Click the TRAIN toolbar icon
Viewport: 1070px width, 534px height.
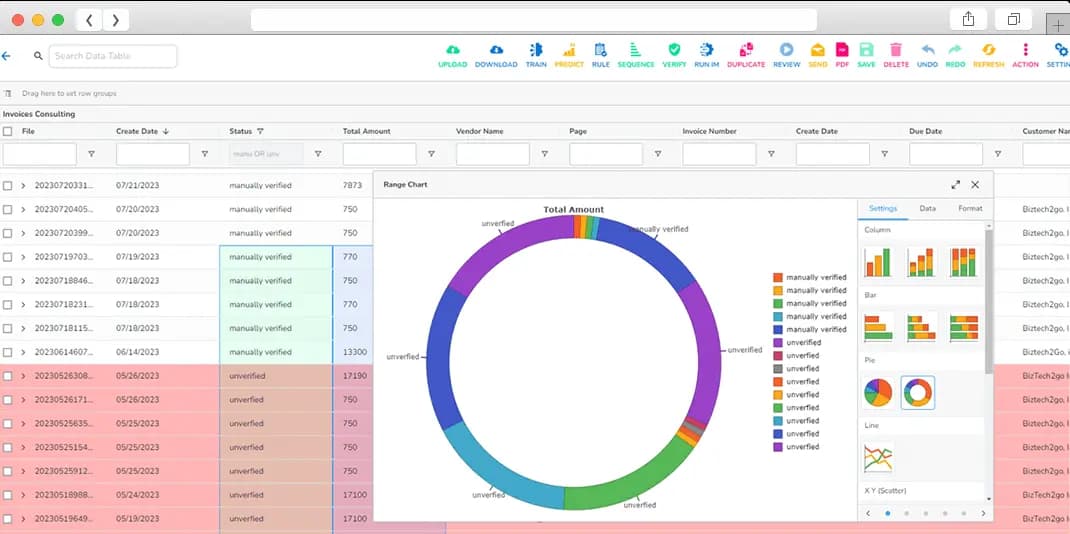point(536,50)
